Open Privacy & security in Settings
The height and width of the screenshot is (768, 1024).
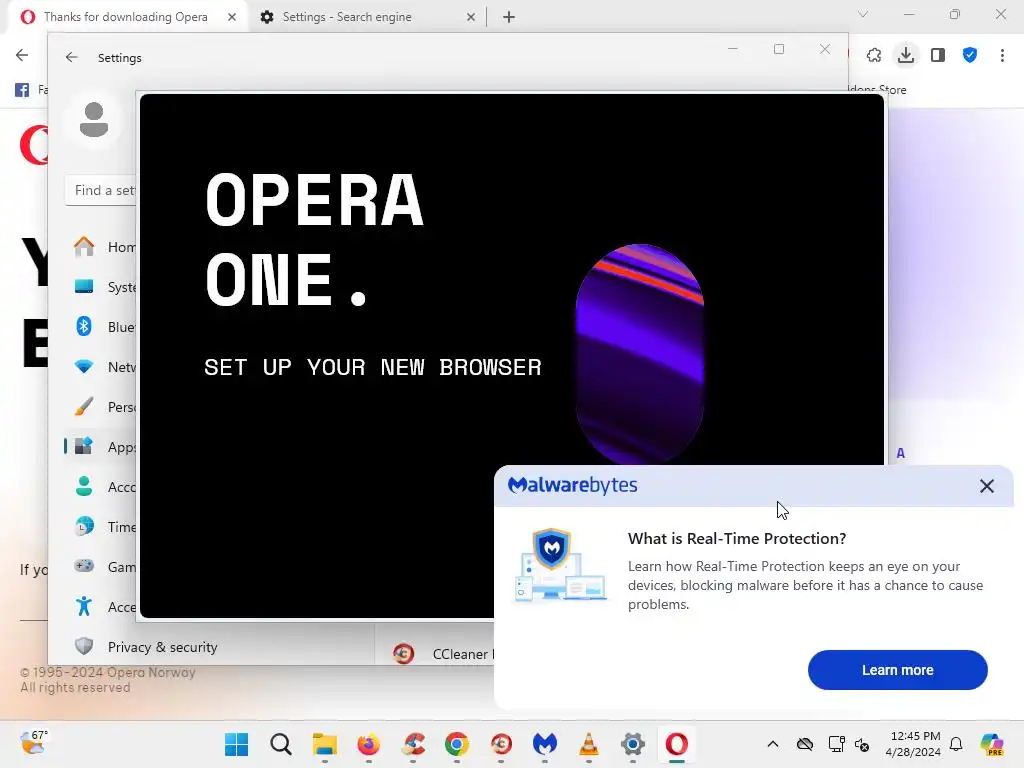click(x=162, y=647)
